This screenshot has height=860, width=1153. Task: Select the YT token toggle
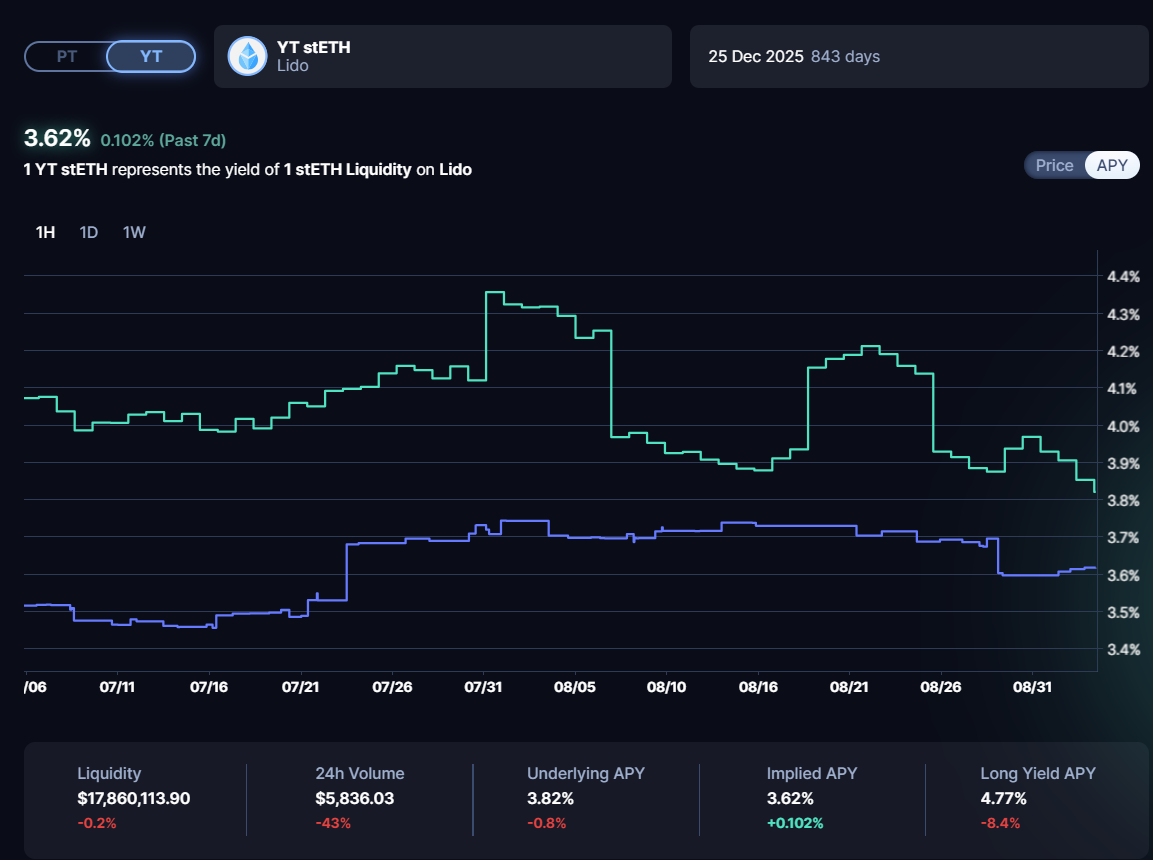(x=151, y=56)
